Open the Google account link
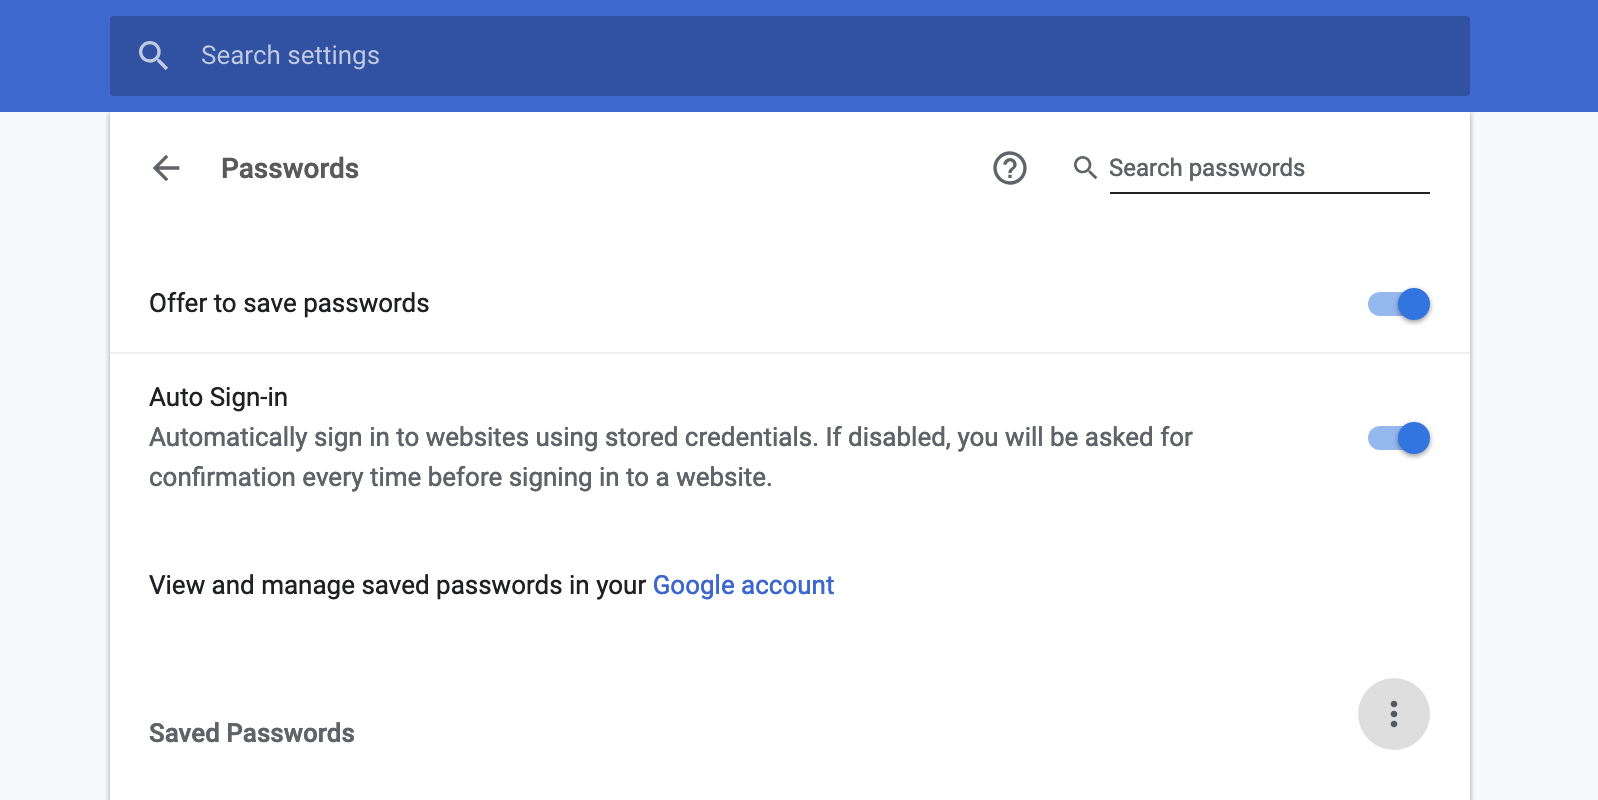This screenshot has height=800, width=1598. [743, 585]
